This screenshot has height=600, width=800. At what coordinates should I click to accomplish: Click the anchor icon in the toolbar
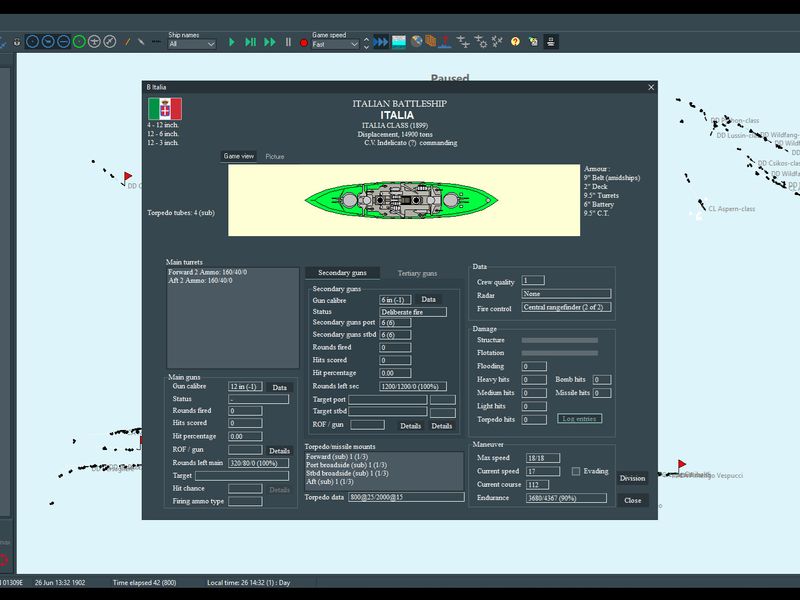17,42
